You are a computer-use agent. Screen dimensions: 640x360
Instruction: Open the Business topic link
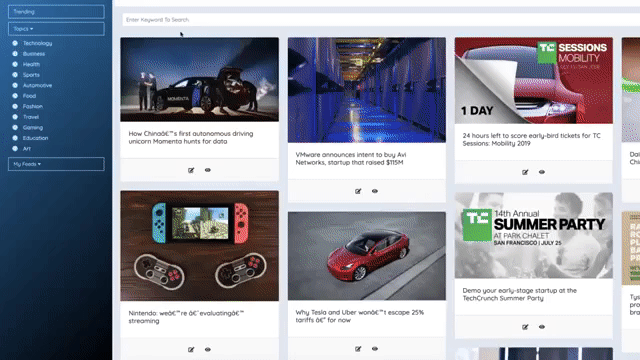(34, 54)
